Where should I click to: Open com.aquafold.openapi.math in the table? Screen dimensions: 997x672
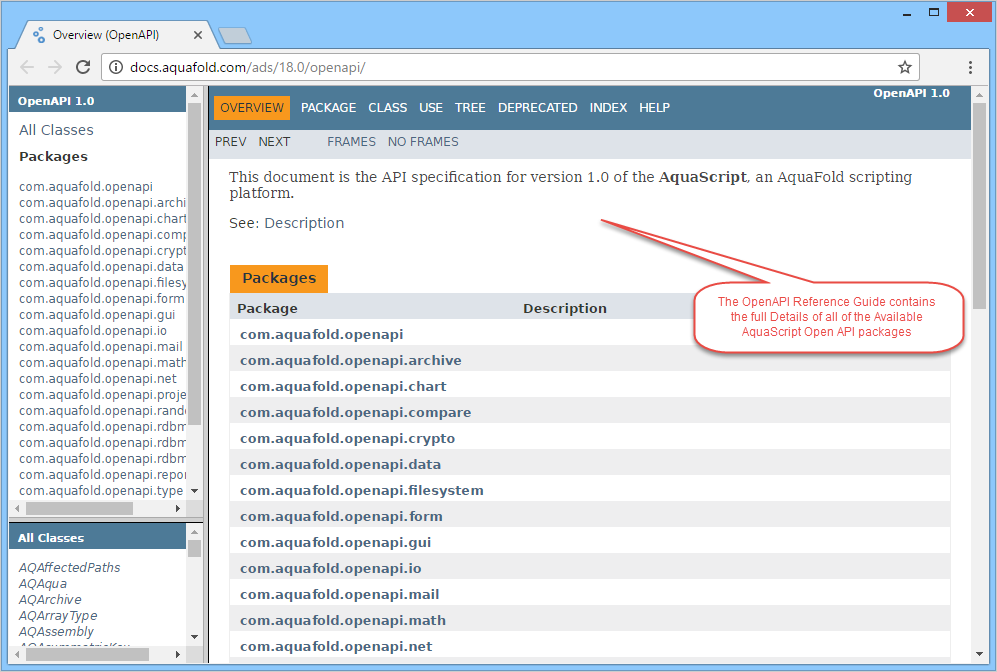click(x=343, y=621)
